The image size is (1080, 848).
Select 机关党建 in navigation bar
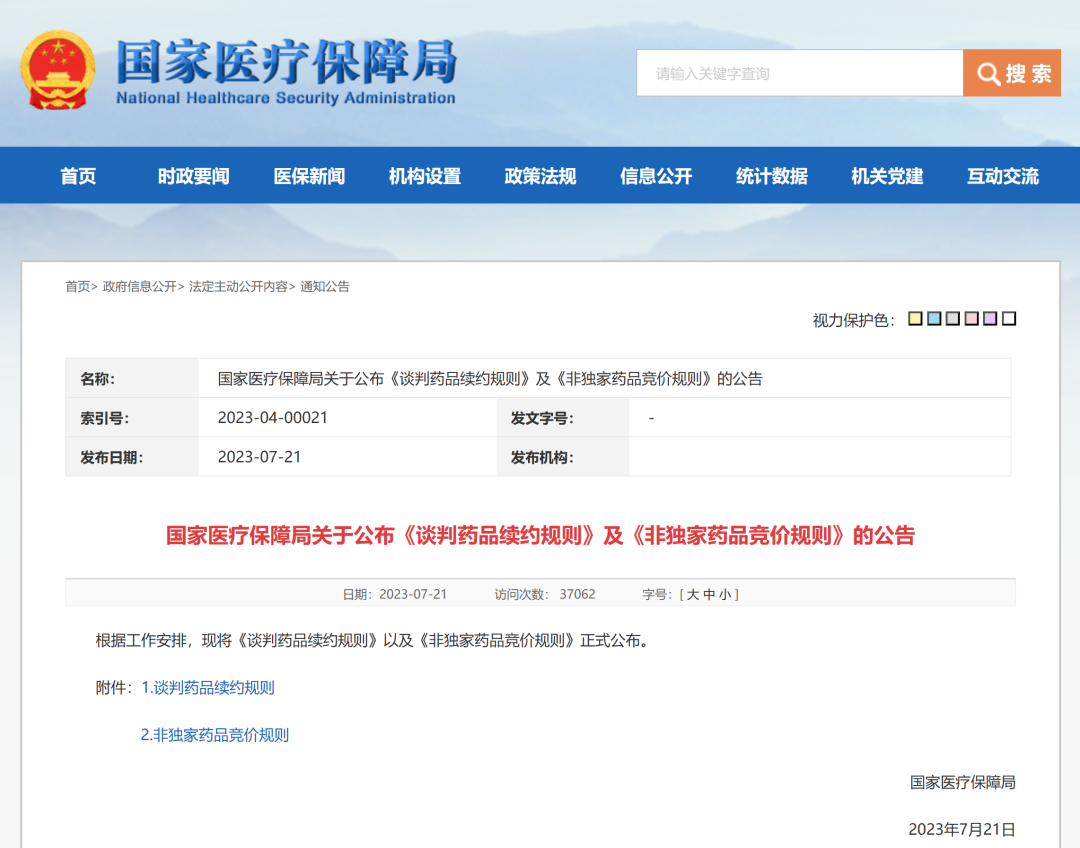[x=887, y=176]
